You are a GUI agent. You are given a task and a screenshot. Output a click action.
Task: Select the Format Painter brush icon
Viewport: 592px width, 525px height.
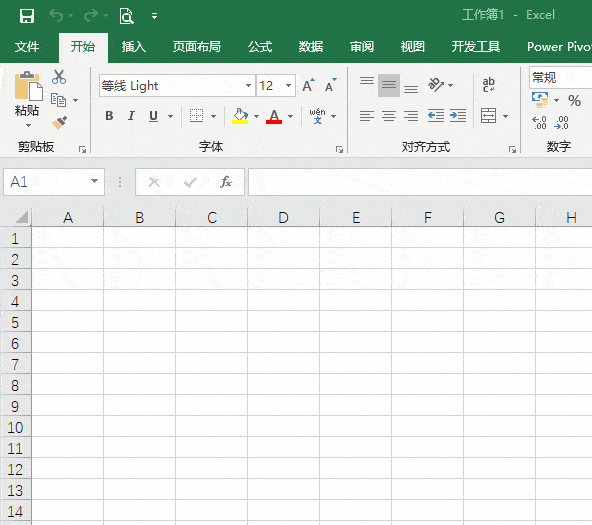[59, 122]
